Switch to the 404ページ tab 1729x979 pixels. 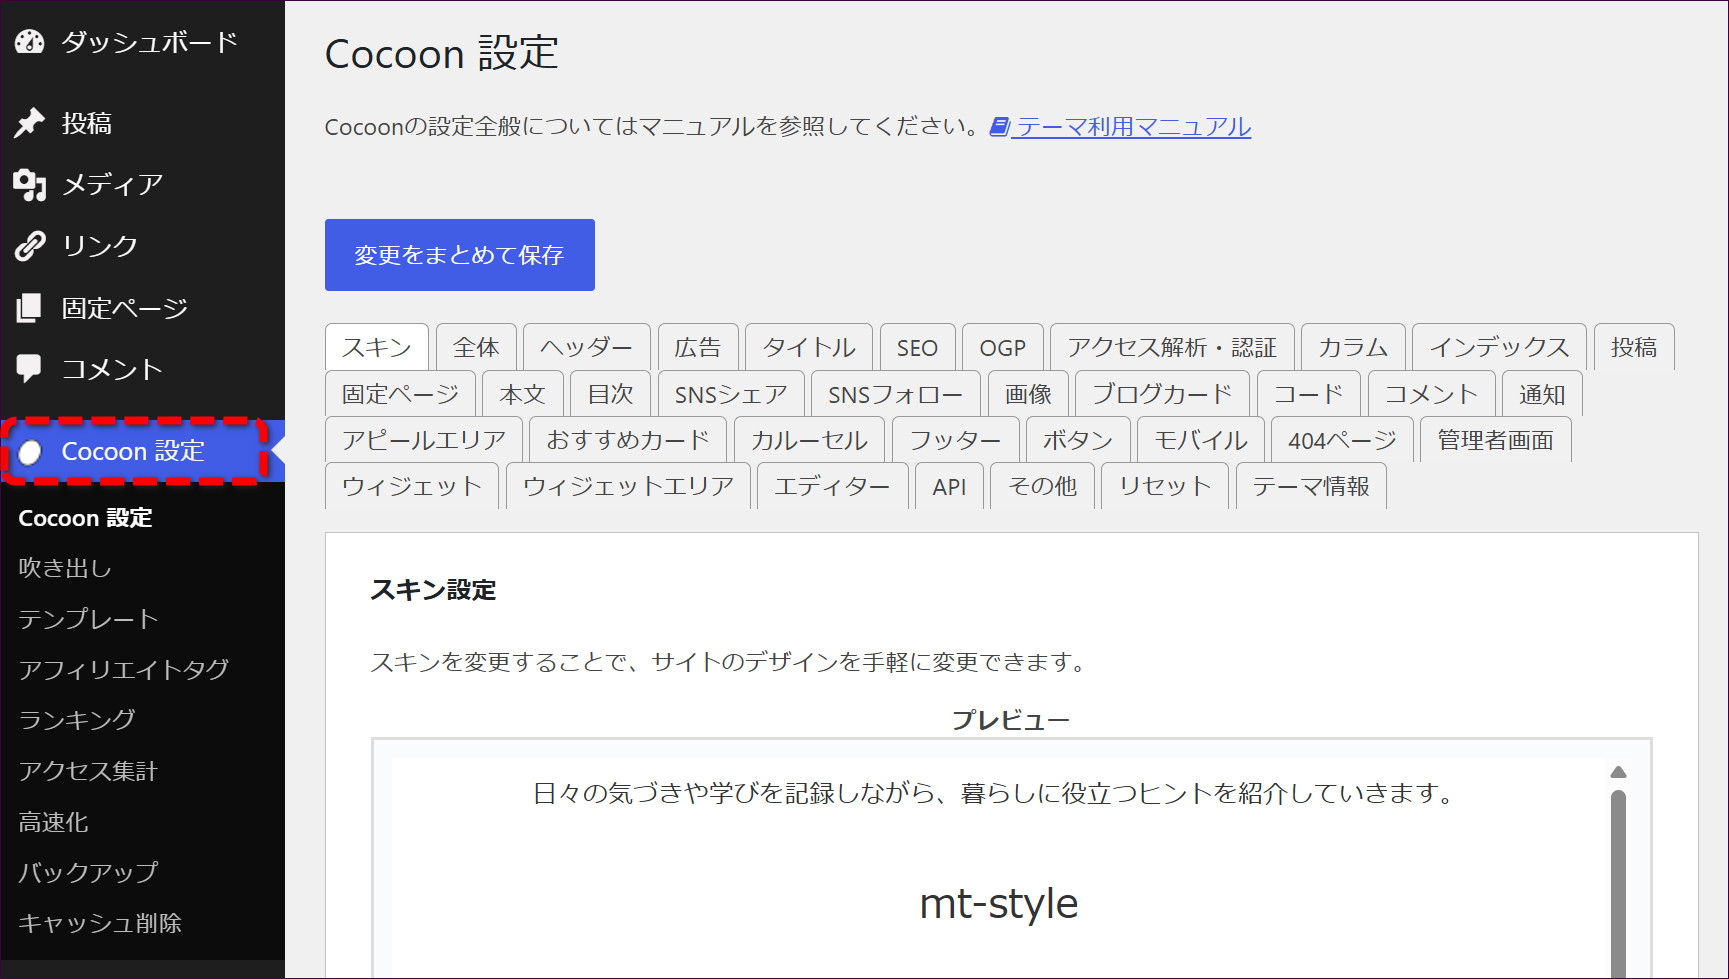(1343, 440)
